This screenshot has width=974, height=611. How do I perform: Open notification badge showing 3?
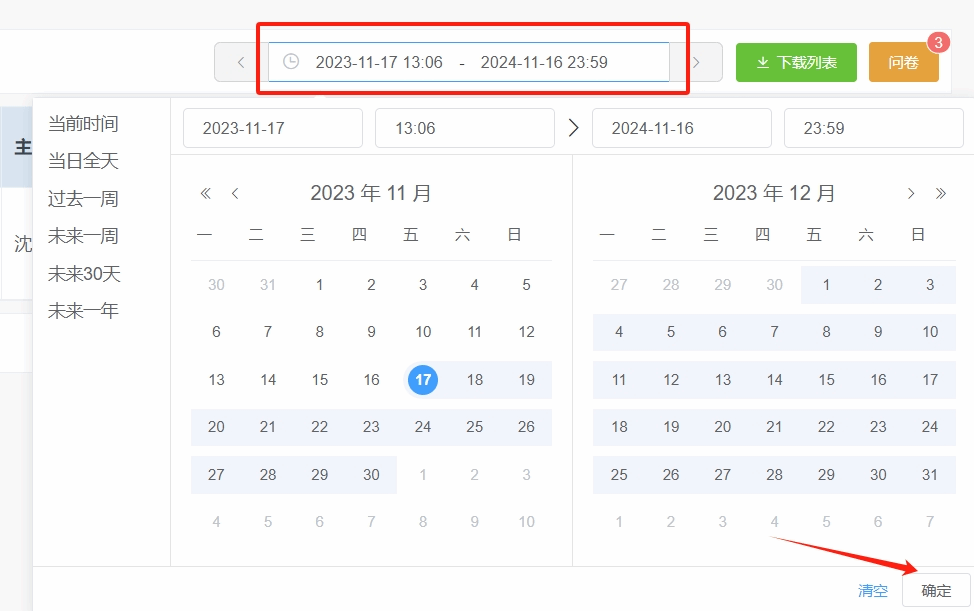[x=938, y=42]
